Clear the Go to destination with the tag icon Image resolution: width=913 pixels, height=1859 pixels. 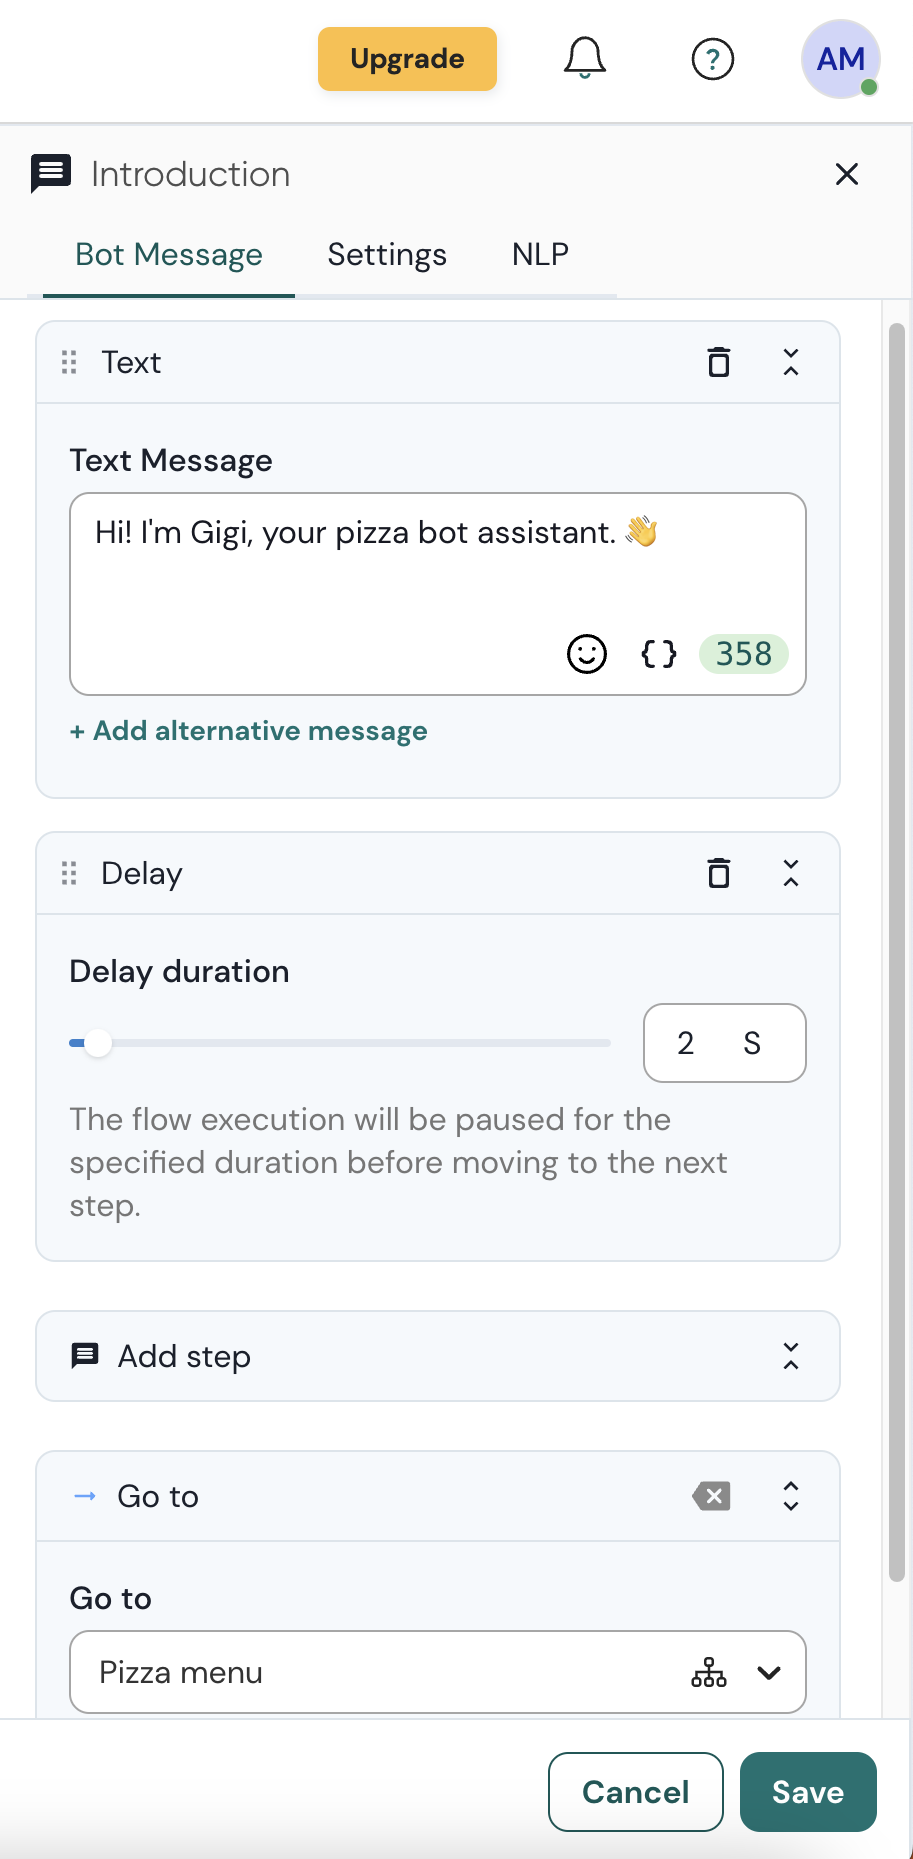click(x=711, y=1496)
